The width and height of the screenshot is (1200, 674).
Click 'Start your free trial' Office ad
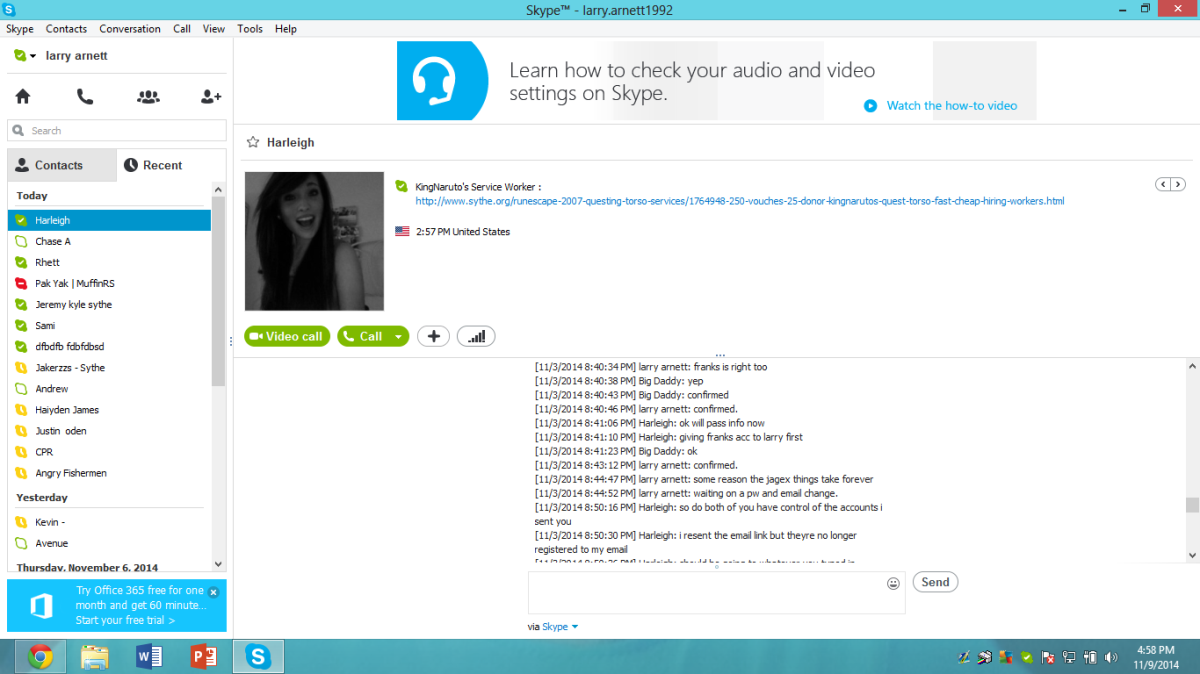tap(125, 620)
